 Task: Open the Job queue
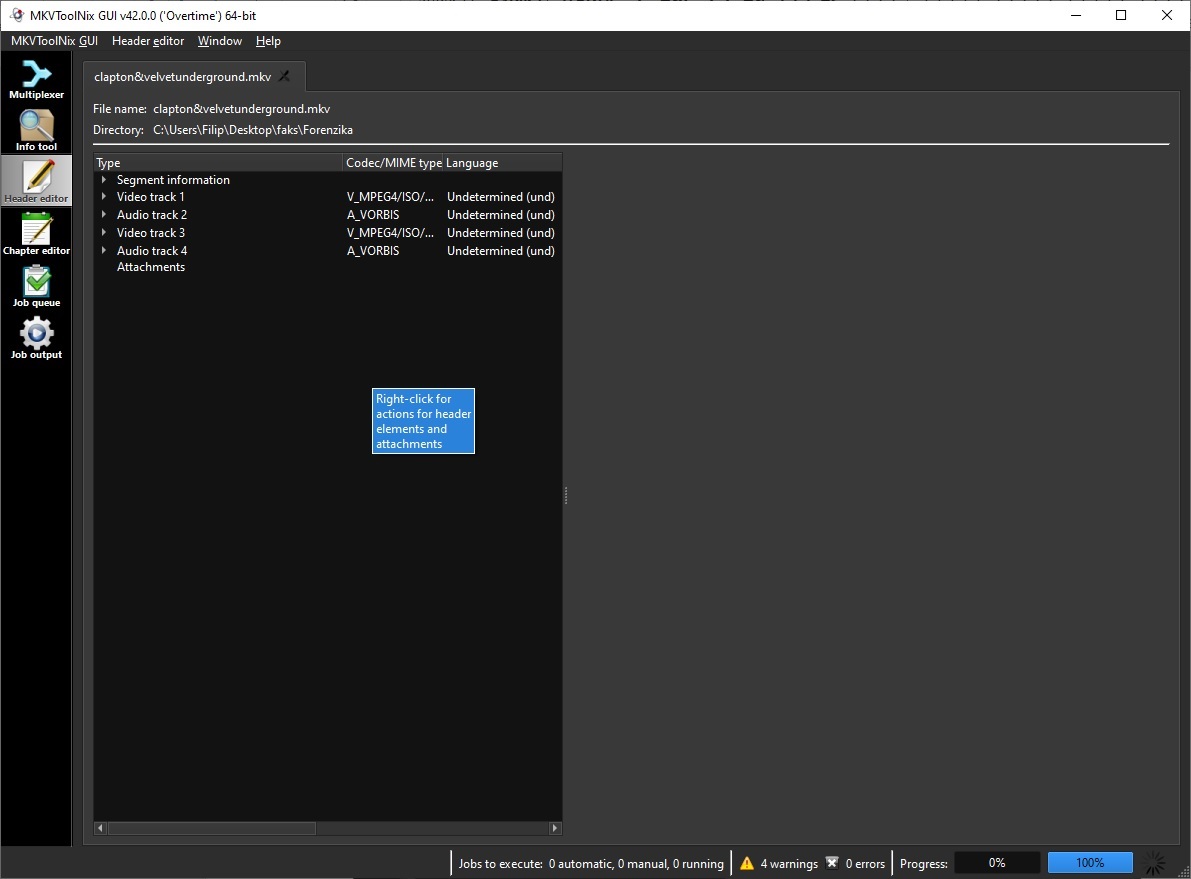(36, 286)
